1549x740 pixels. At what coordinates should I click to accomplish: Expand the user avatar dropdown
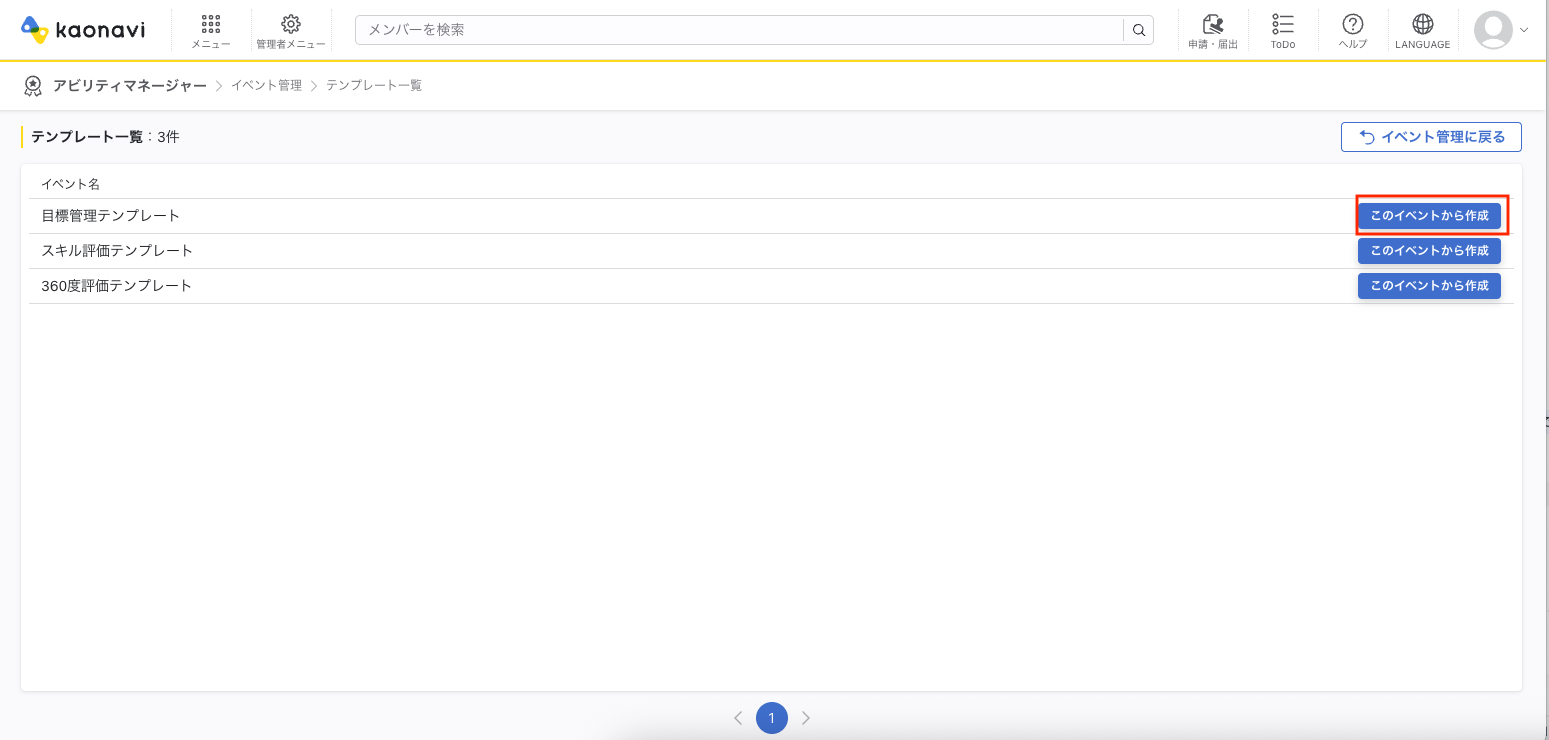(x=1502, y=30)
